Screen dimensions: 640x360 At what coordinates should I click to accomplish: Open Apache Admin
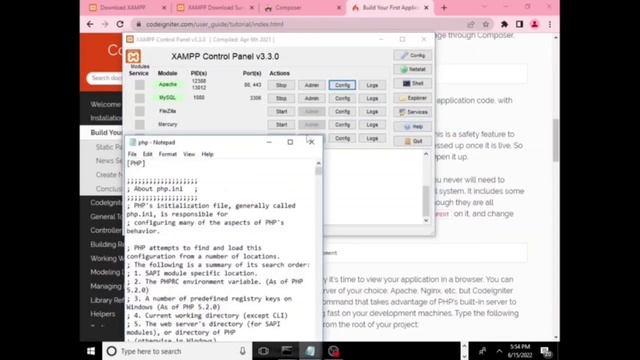tap(311, 85)
